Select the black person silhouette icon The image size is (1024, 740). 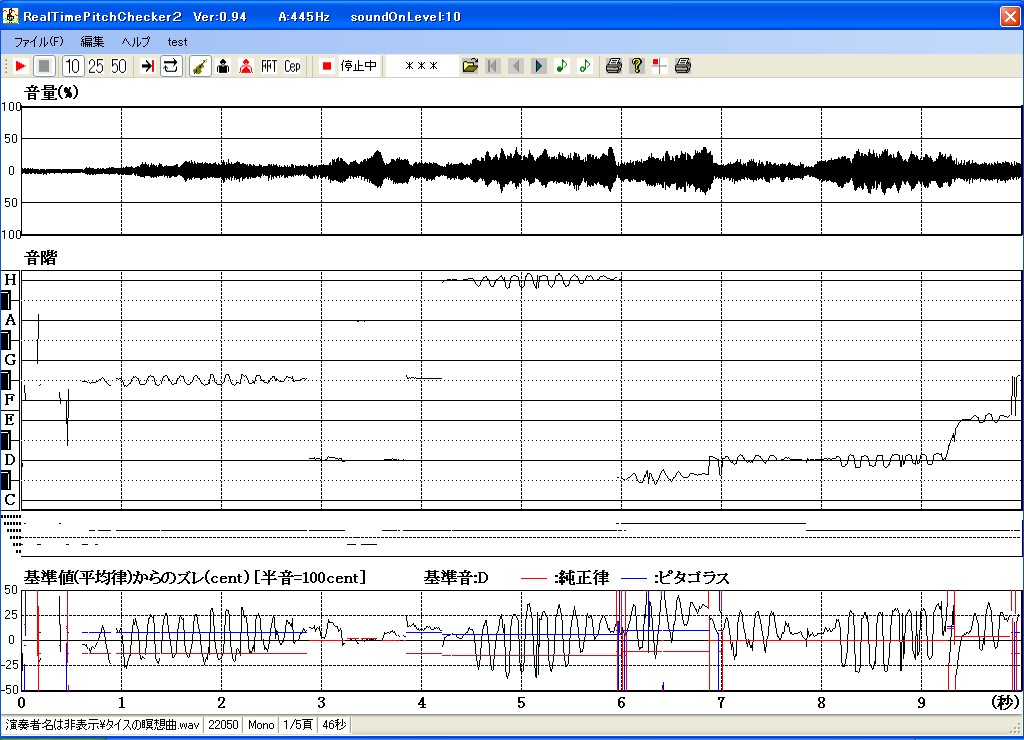pyautogui.click(x=223, y=66)
